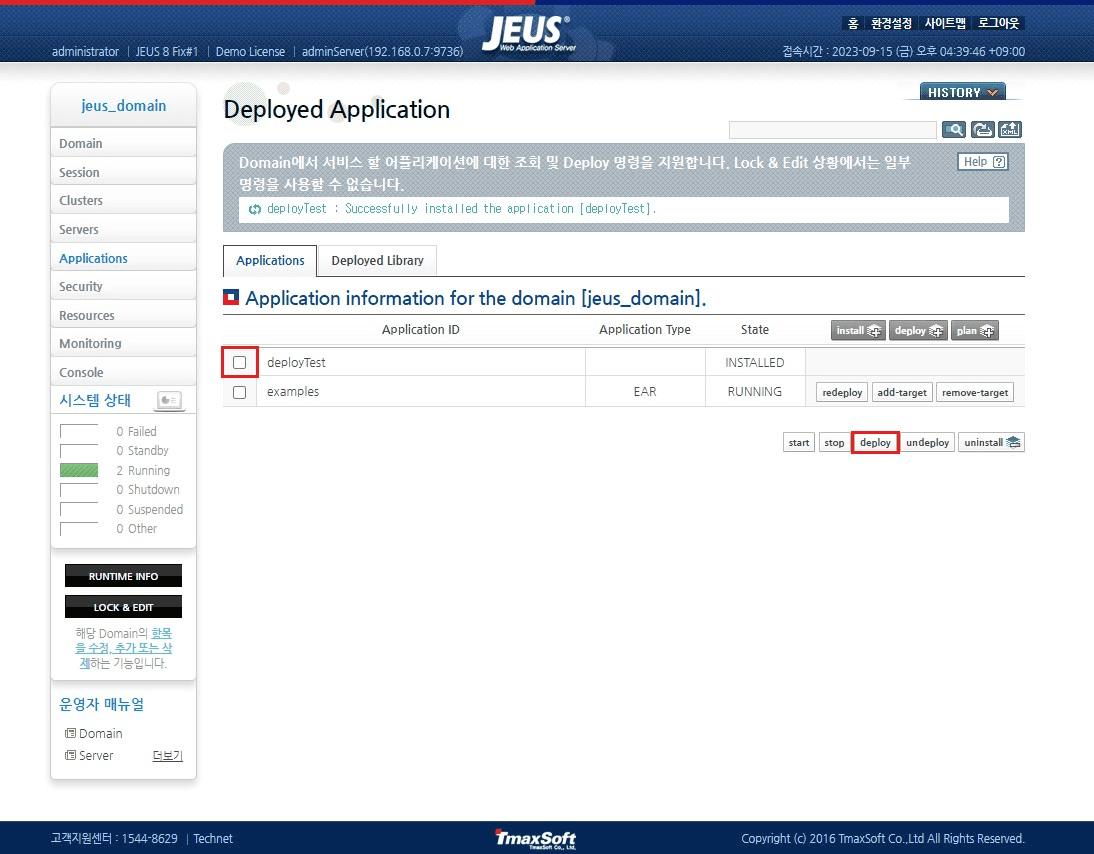Open Server manual entry icon

coord(70,756)
